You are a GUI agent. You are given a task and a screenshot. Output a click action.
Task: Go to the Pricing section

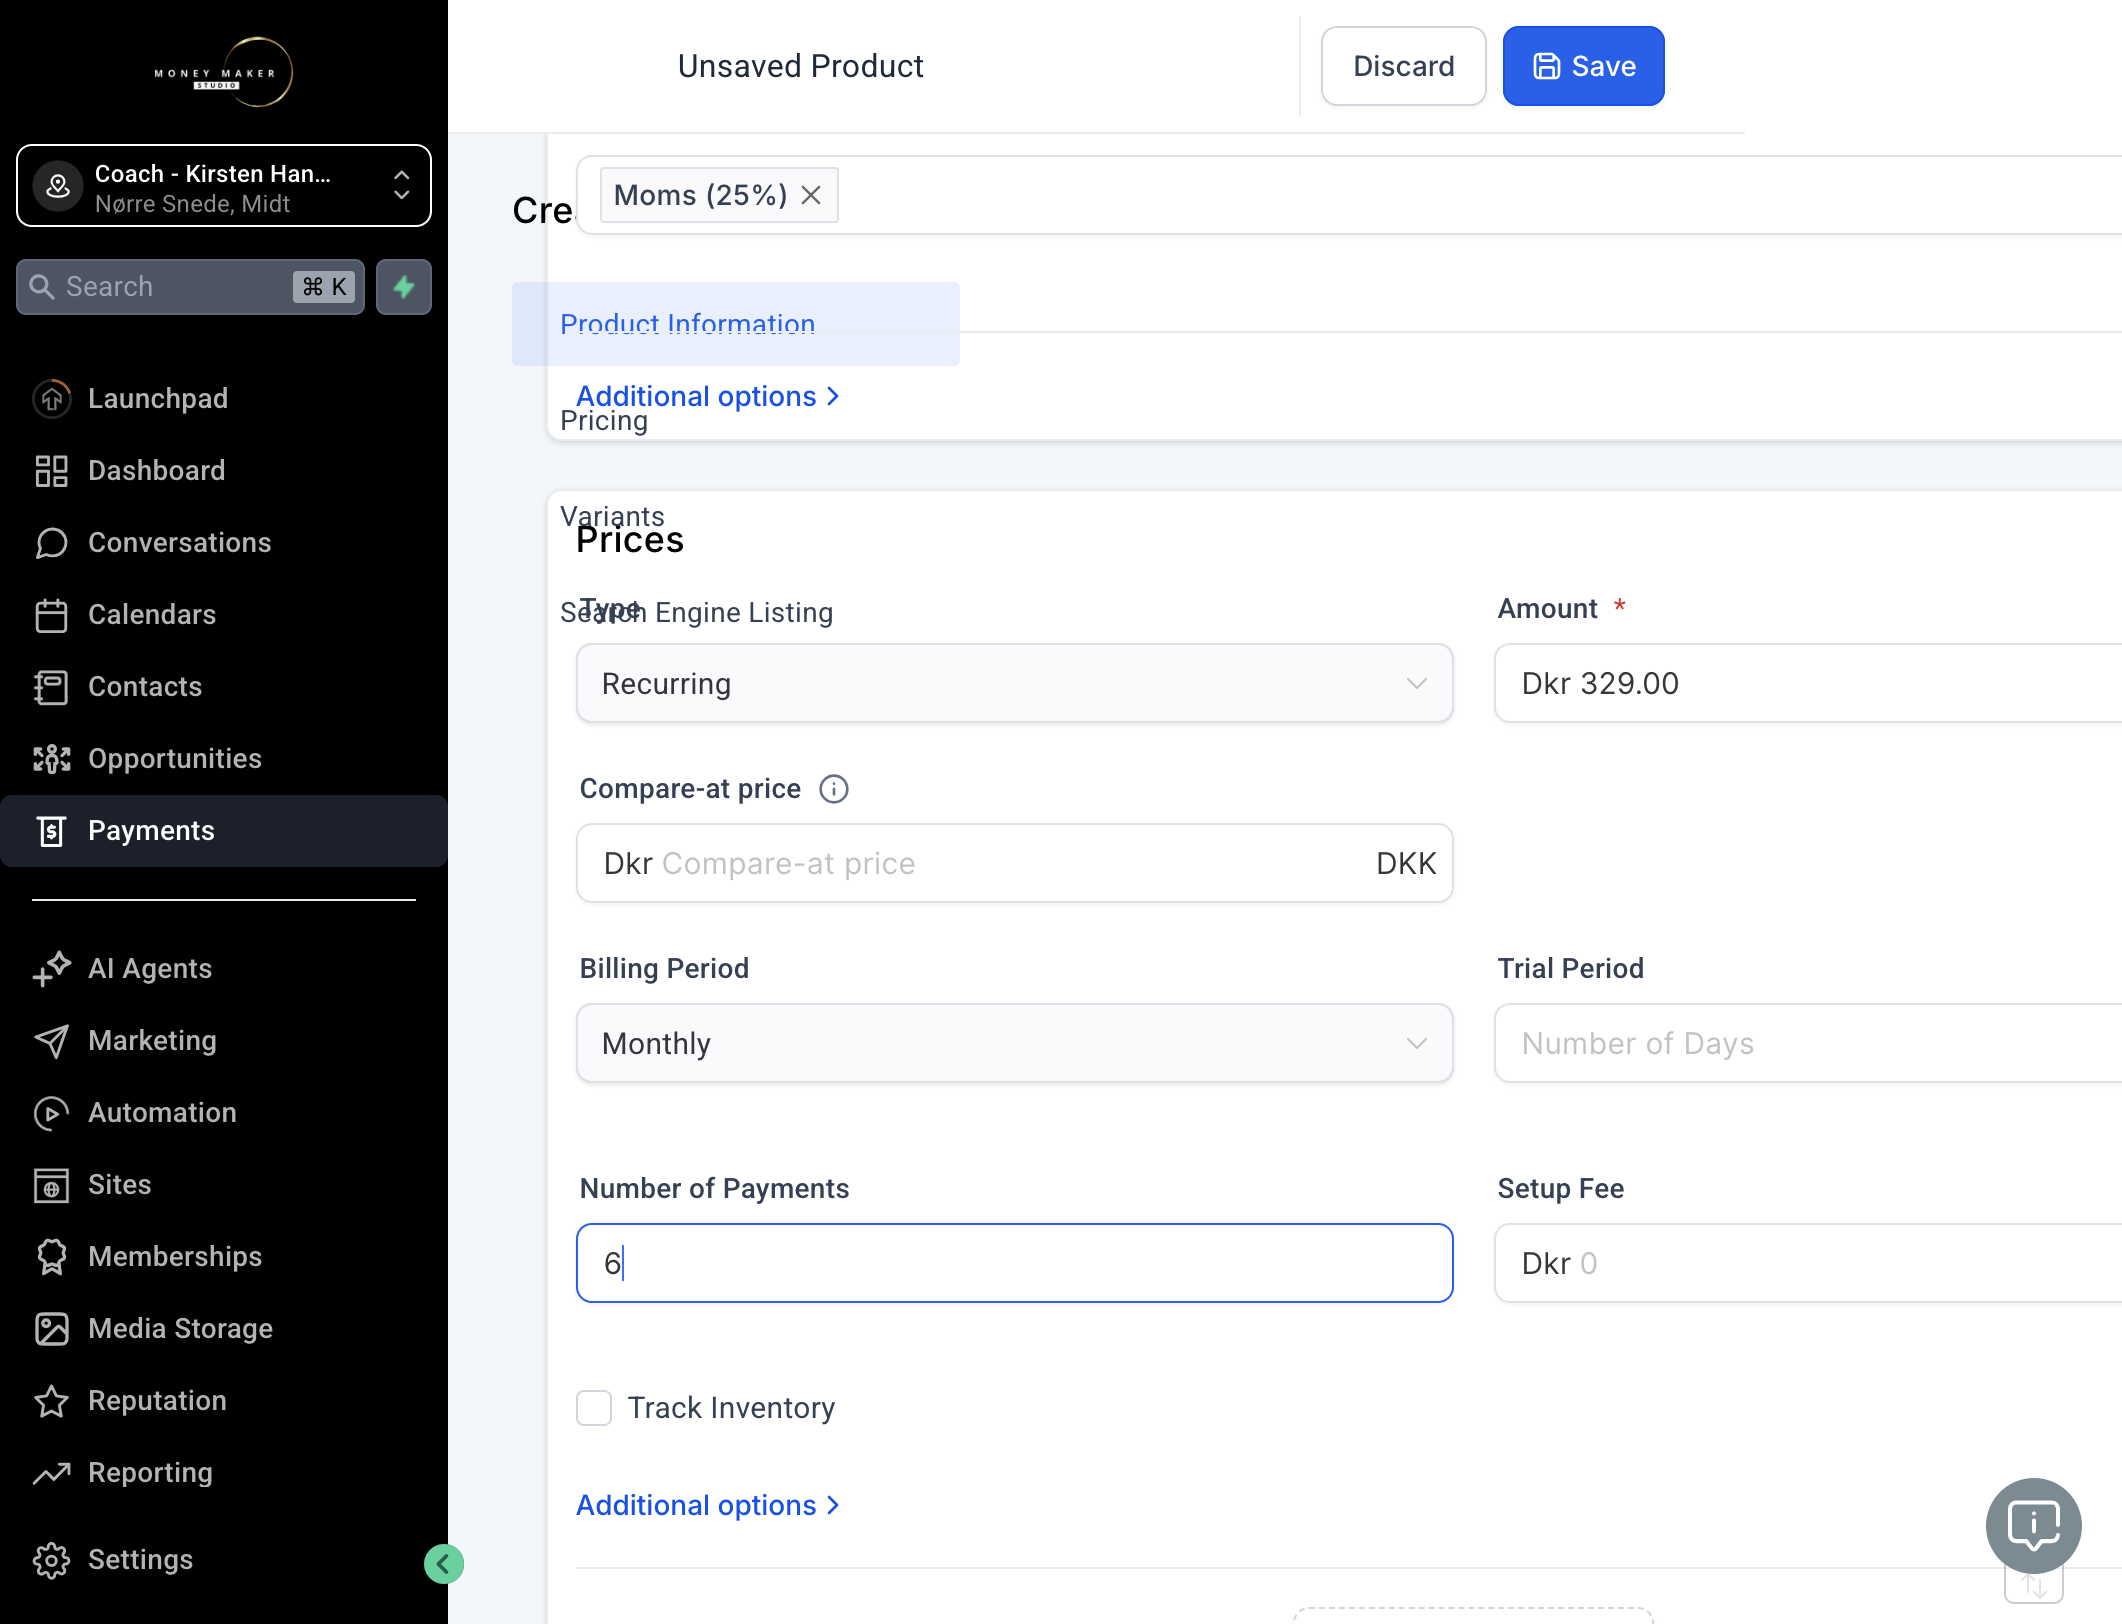(x=604, y=421)
